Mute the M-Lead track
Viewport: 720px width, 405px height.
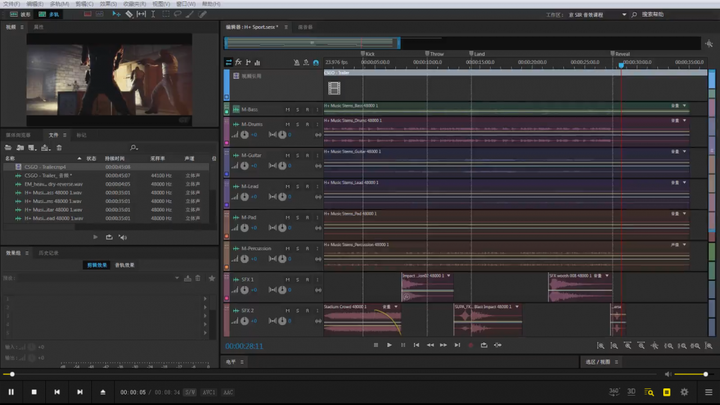pyautogui.click(x=287, y=186)
